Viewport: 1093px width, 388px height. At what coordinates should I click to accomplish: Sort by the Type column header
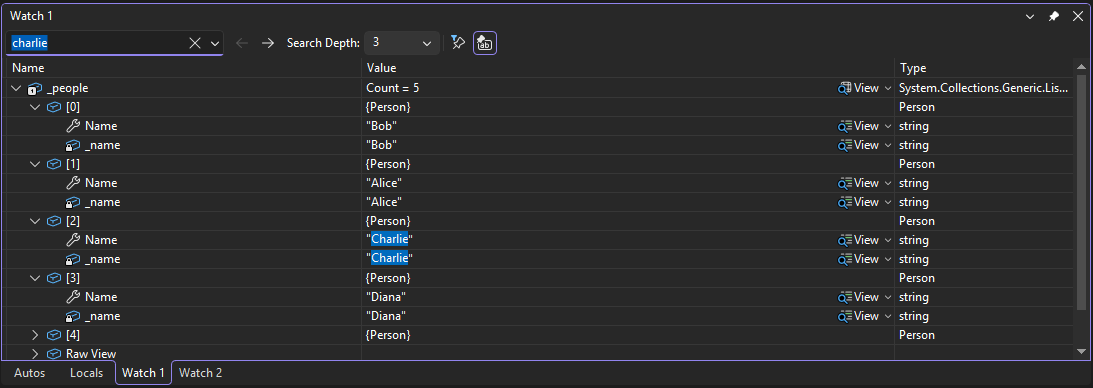coord(984,68)
